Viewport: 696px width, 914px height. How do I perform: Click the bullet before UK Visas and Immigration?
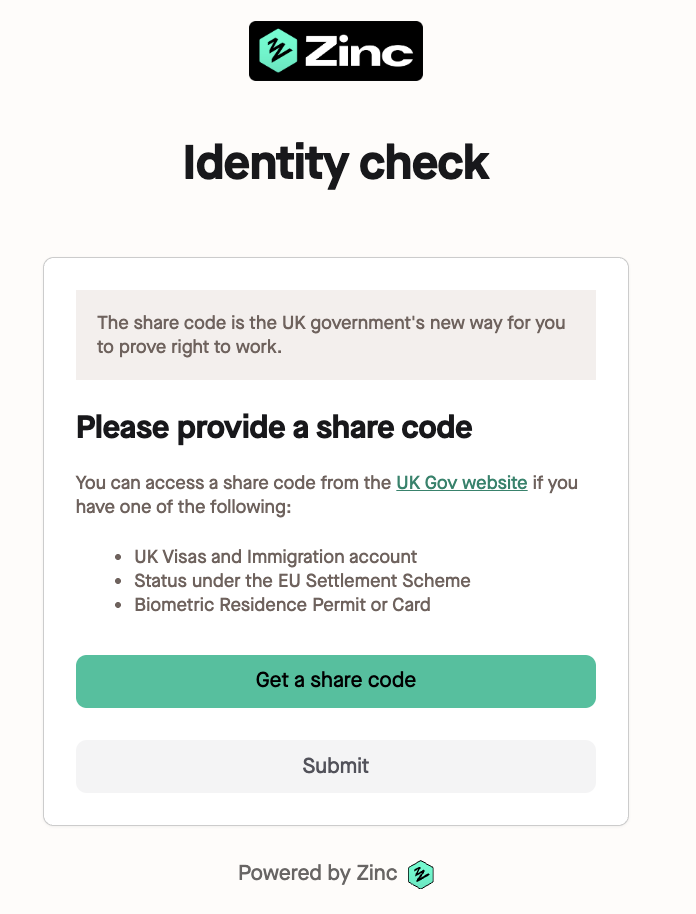pos(119,557)
